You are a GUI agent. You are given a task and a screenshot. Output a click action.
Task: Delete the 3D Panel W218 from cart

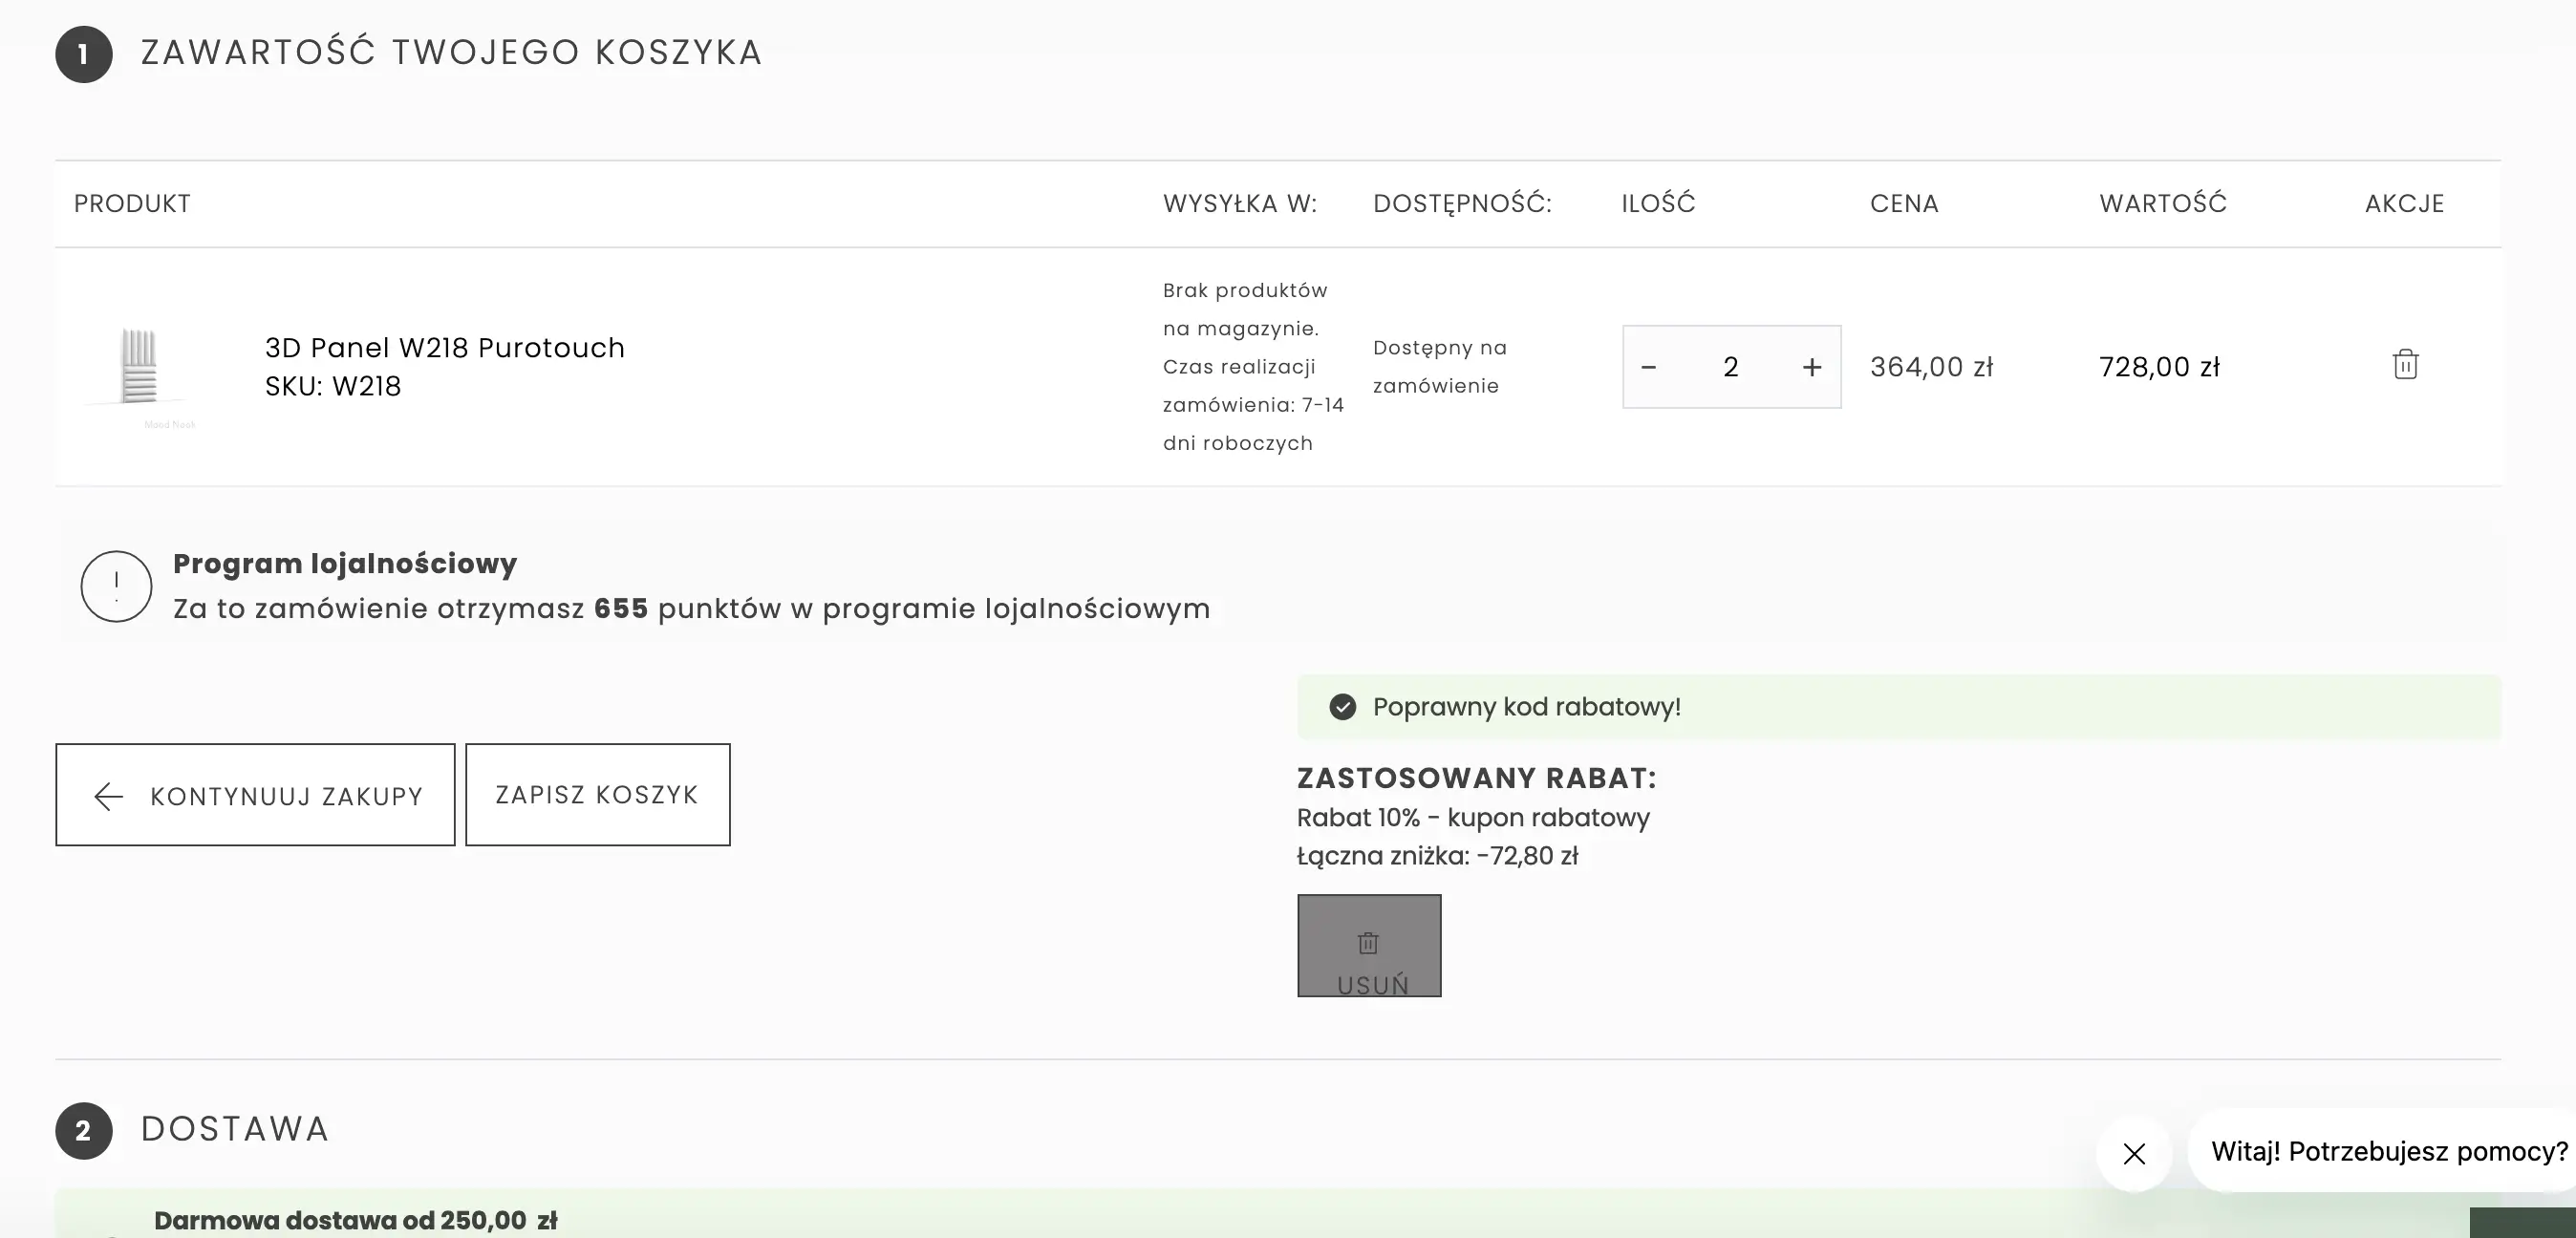[2405, 365]
